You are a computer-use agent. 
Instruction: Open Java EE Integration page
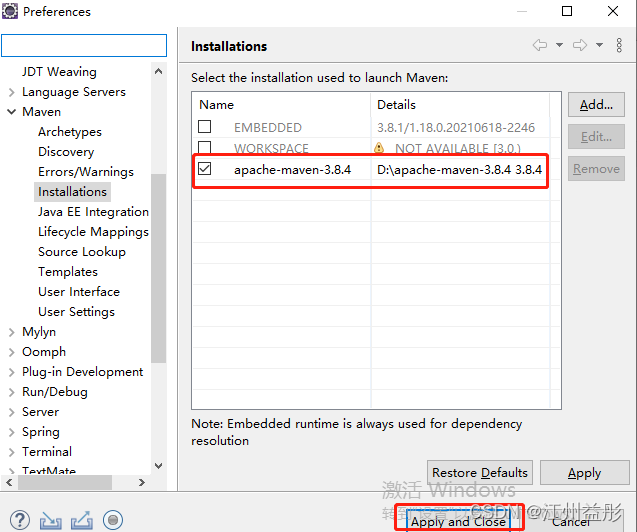point(93,212)
